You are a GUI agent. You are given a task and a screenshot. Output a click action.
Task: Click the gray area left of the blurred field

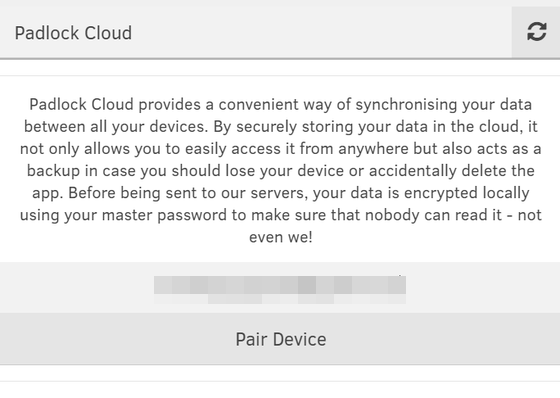click(x=77, y=288)
